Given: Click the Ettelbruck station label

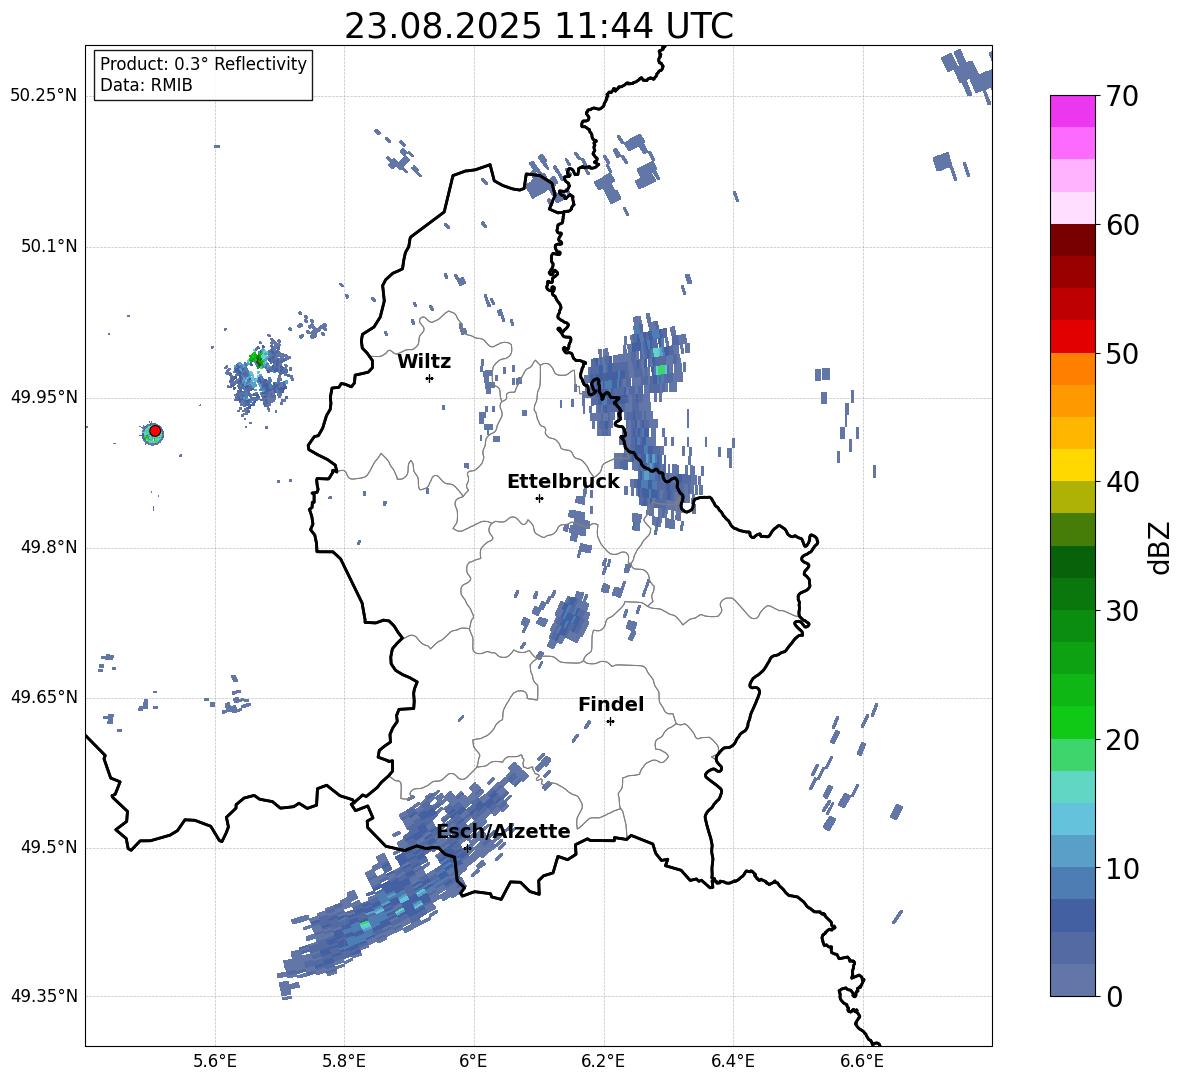Looking at the screenshot, I should point(563,482).
